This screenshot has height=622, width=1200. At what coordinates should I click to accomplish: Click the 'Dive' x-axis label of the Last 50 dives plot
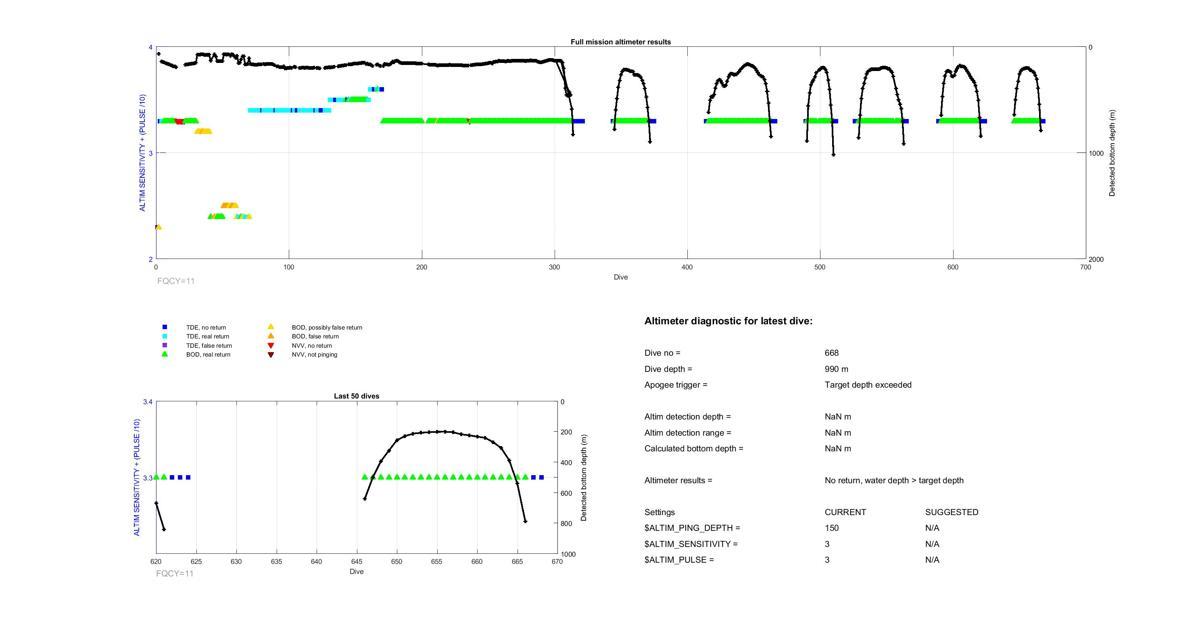356,572
